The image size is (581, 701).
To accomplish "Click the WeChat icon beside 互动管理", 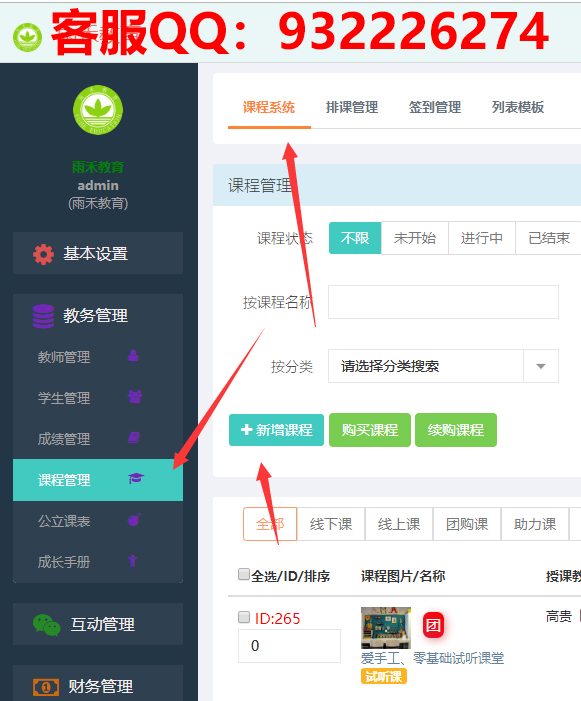I will [46, 625].
